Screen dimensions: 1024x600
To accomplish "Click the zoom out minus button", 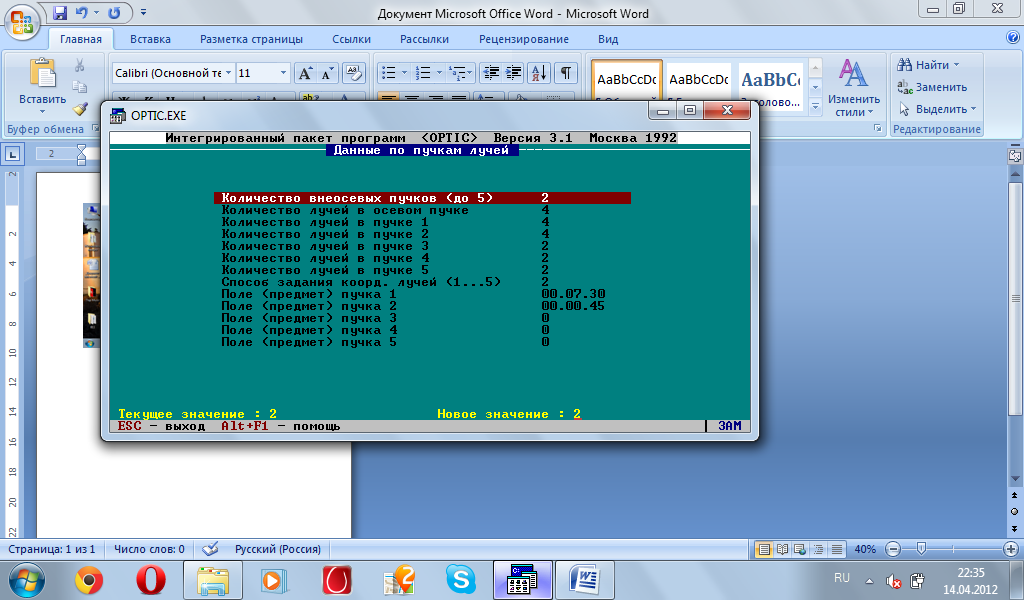I will pyautogui.click(x=894, y=549).
